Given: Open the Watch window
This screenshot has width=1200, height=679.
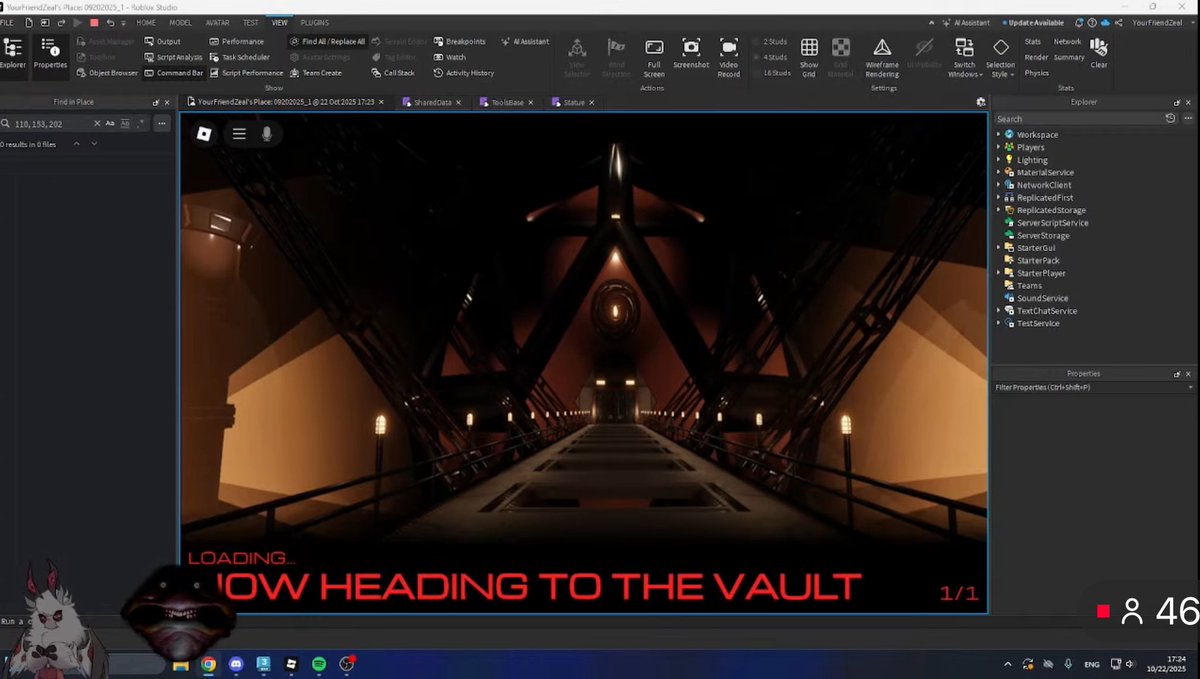Looking at the screenshot, I should pyautogui.click(x=449, y=57).
